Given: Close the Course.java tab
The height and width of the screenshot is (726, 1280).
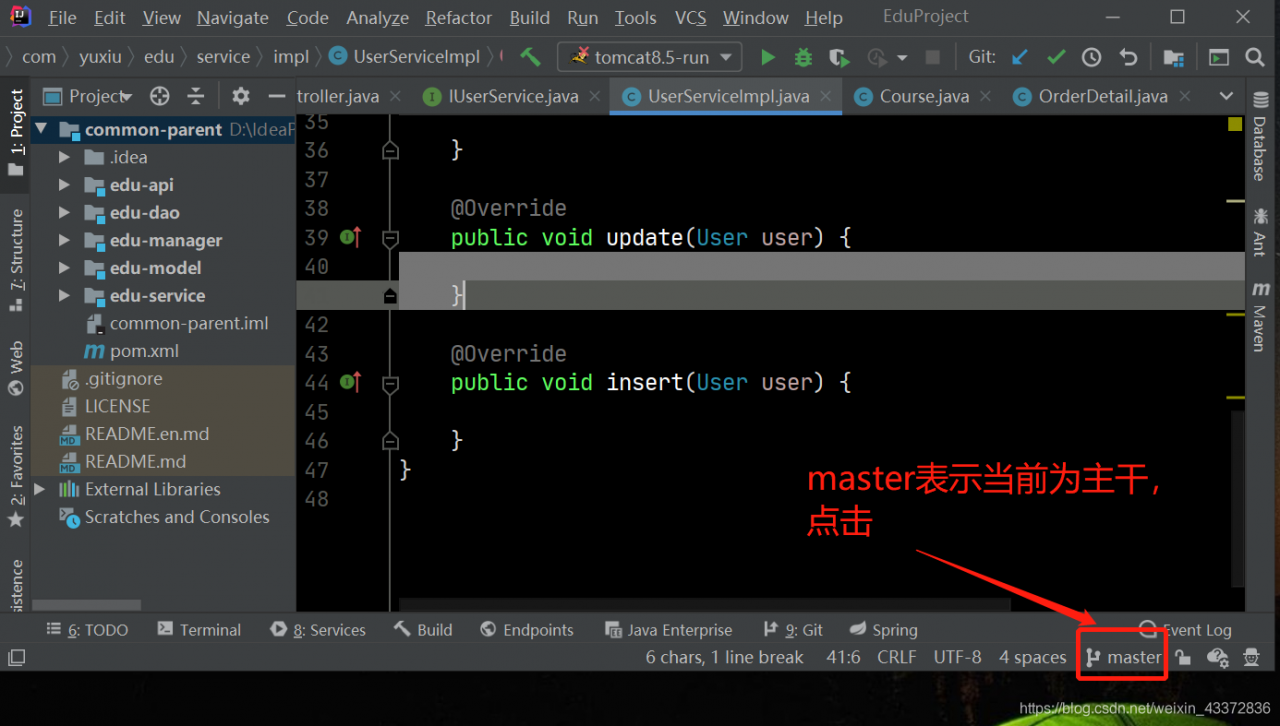Looking at the screenshot, I should 986,96.
